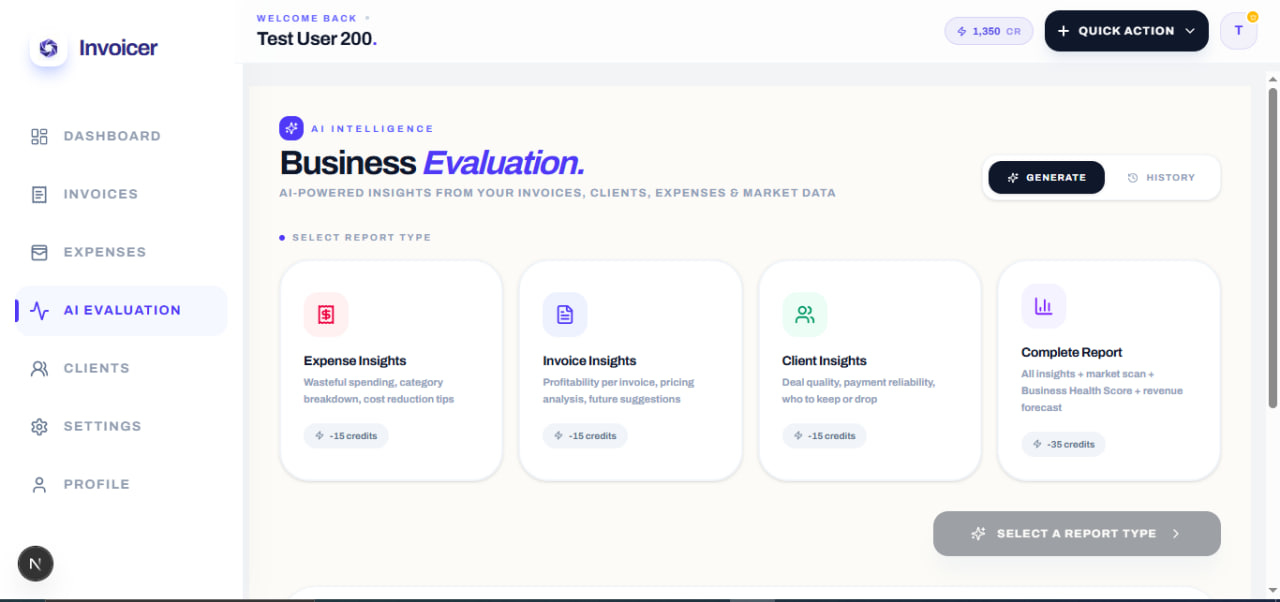Image resolution: width=1280 pixels, height=602 pixels.
Task: Click the Complete Report bar chart icon
Action: pos(1043,306)
